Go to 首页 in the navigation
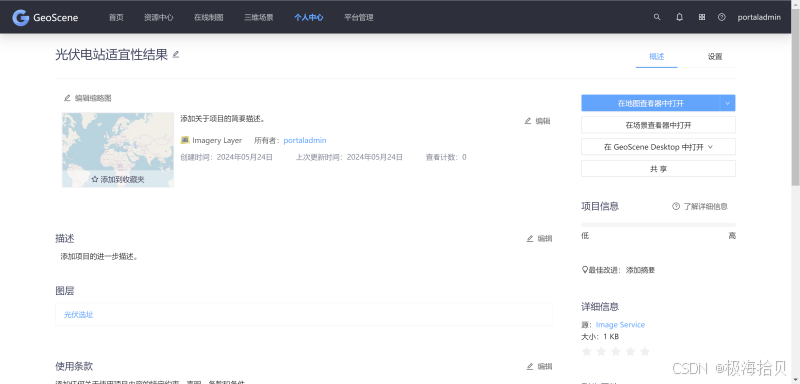800x384 pixels. 116,17
